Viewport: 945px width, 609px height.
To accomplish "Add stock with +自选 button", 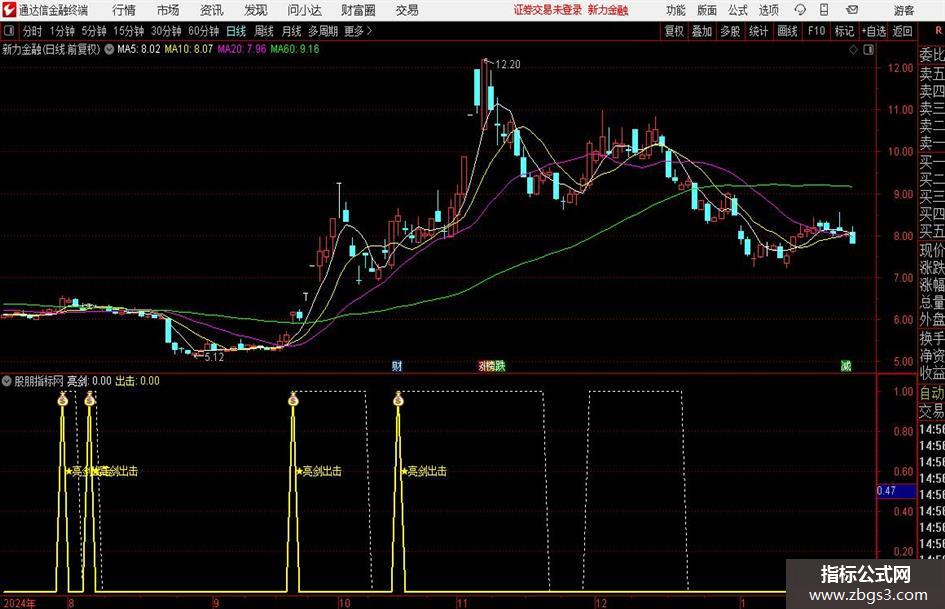I will click(x=874, y=31).
